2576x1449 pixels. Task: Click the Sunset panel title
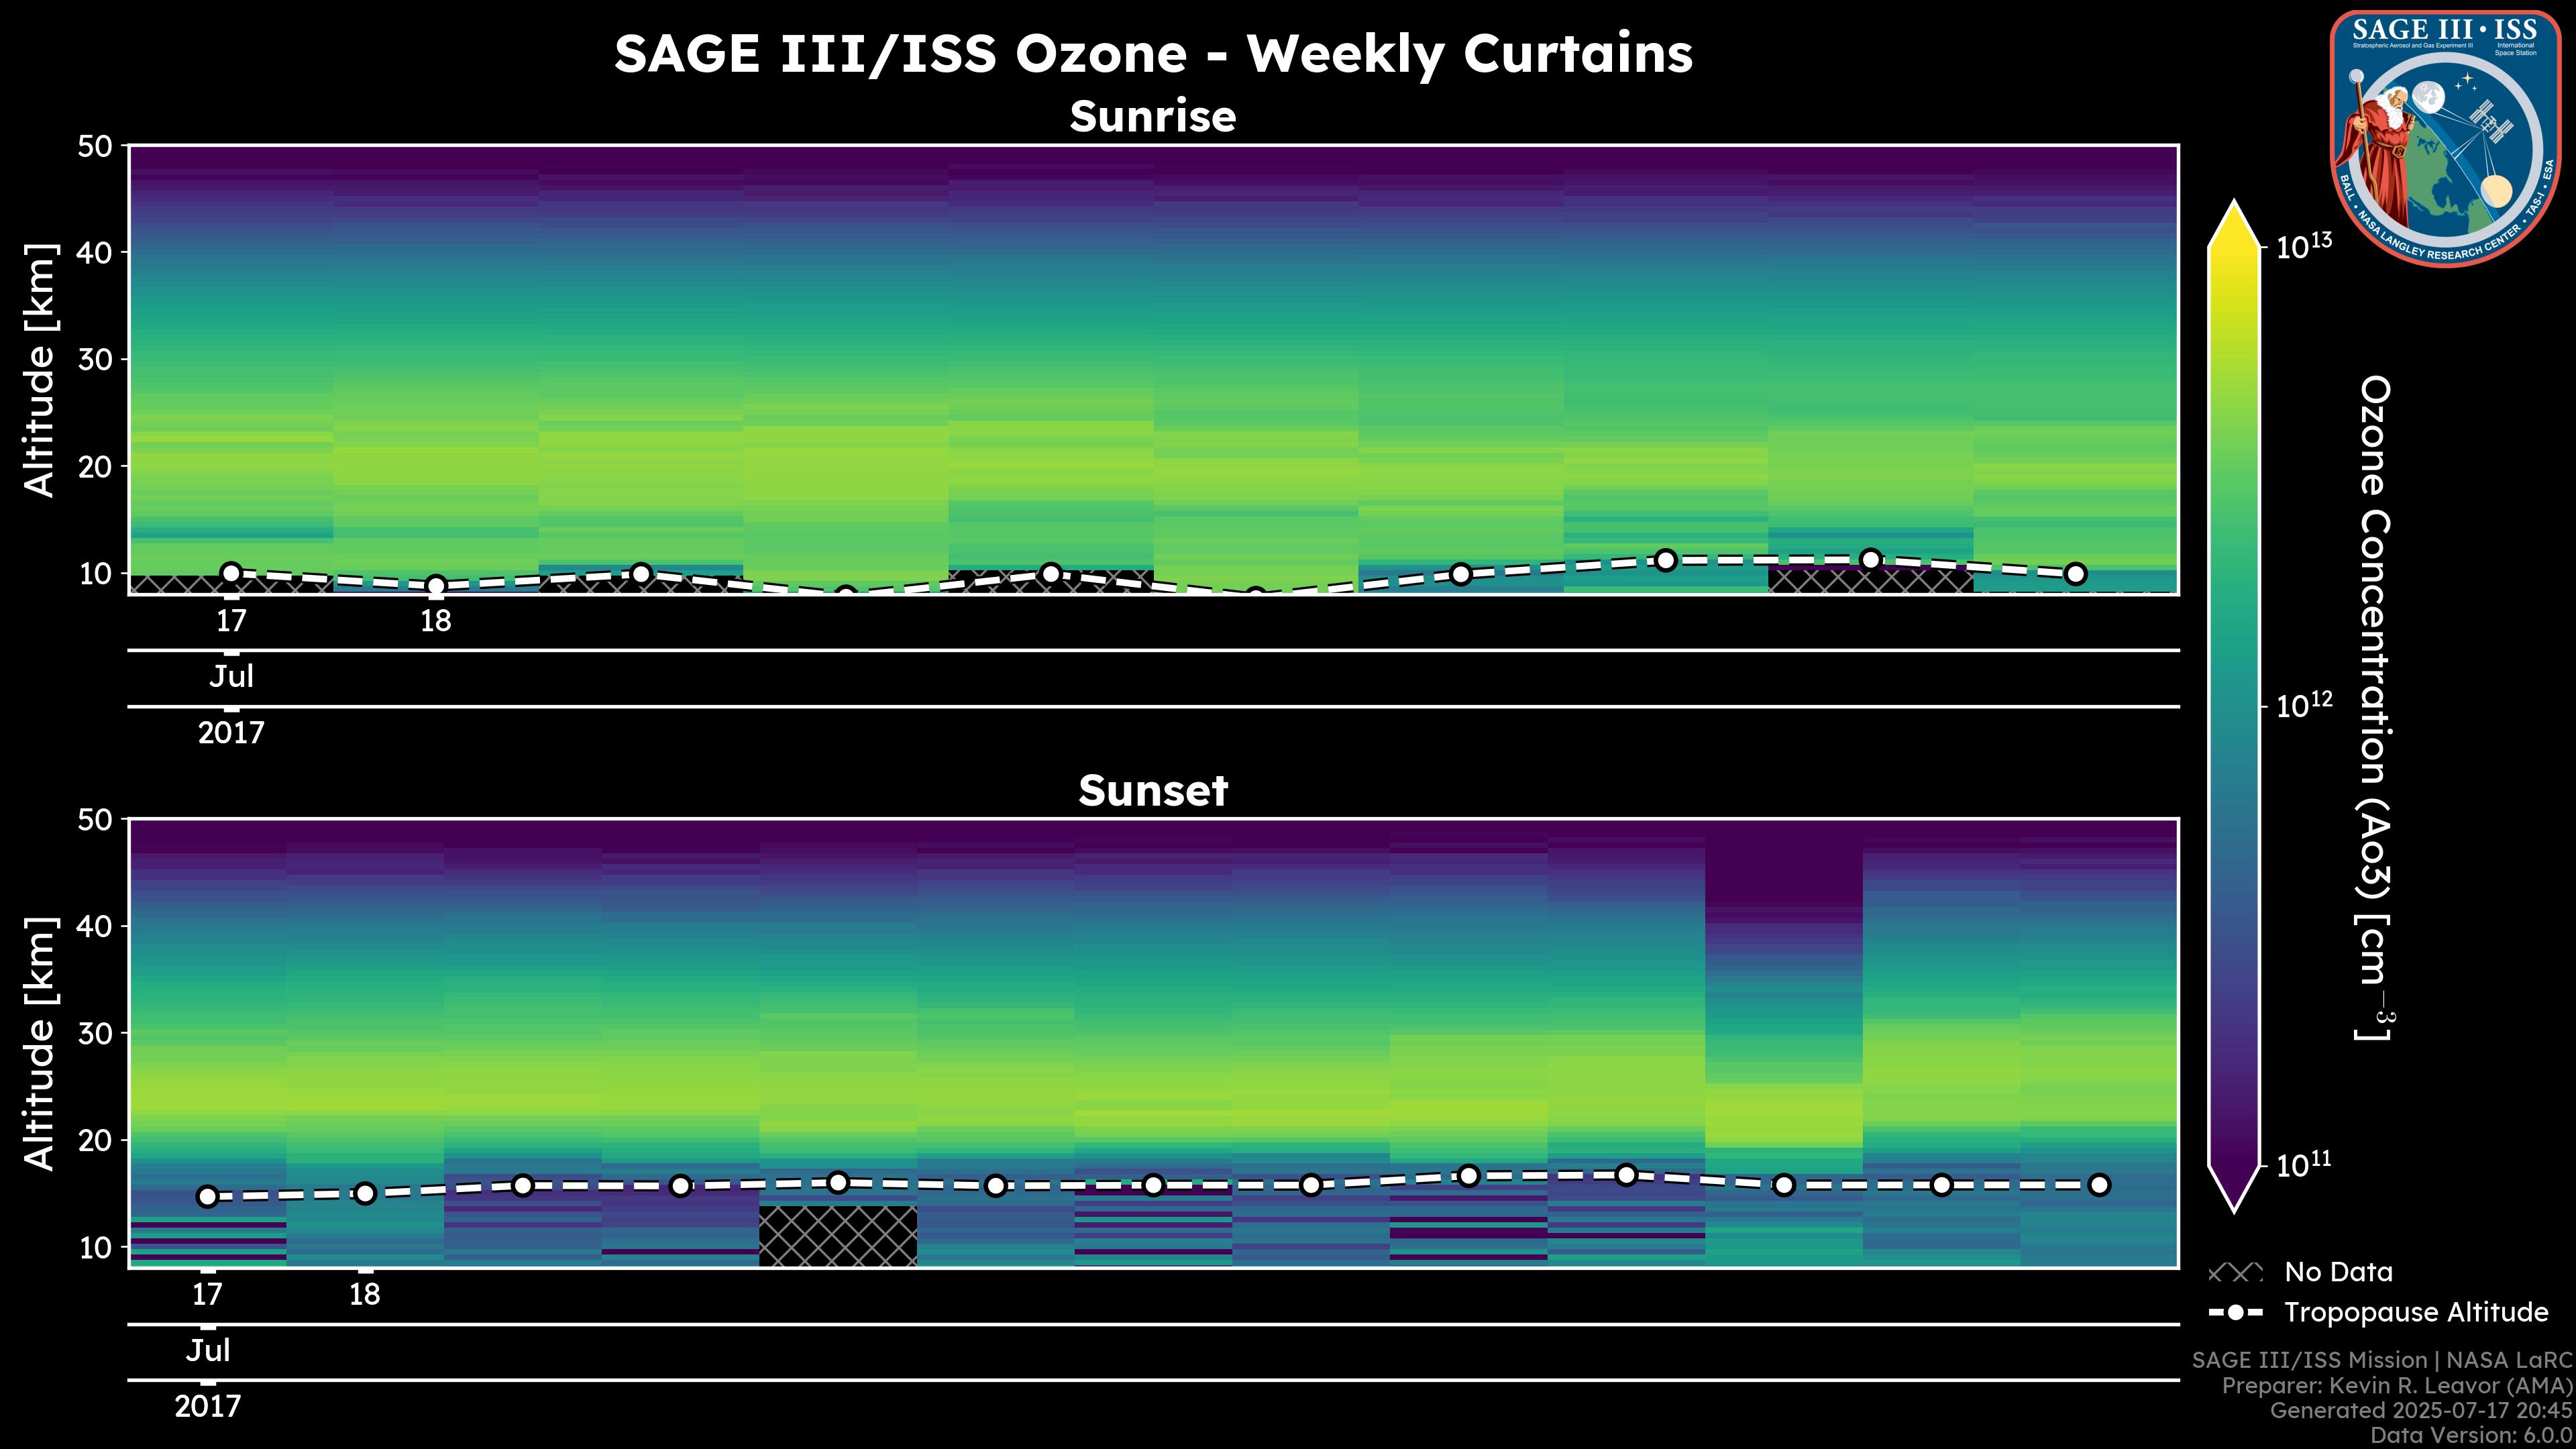pos(1153,791)
